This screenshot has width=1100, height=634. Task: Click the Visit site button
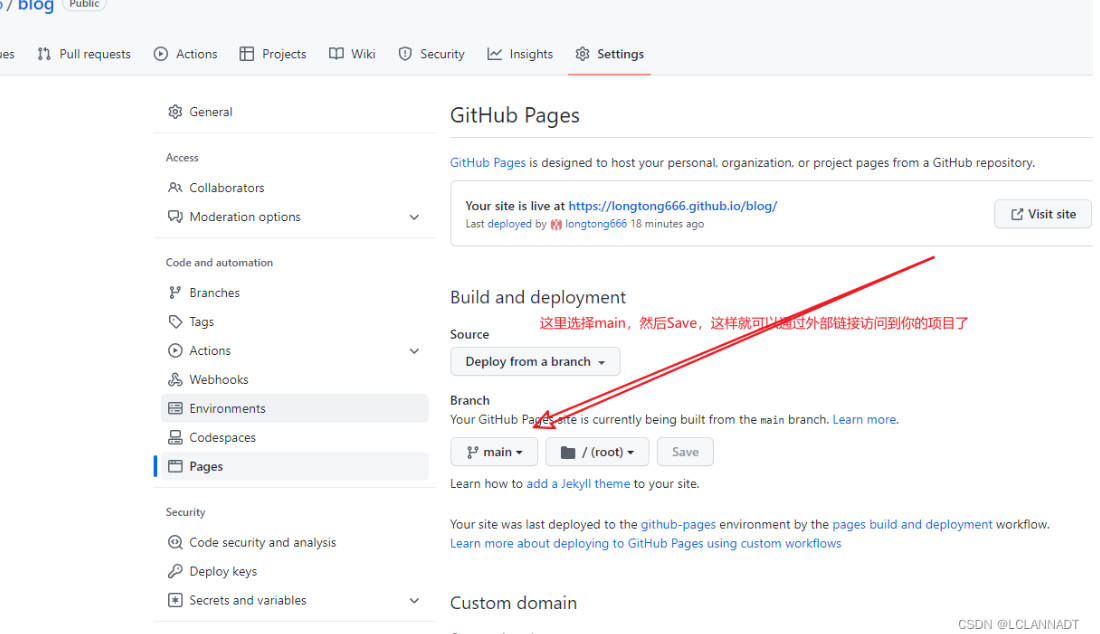tap(1042, 214)
